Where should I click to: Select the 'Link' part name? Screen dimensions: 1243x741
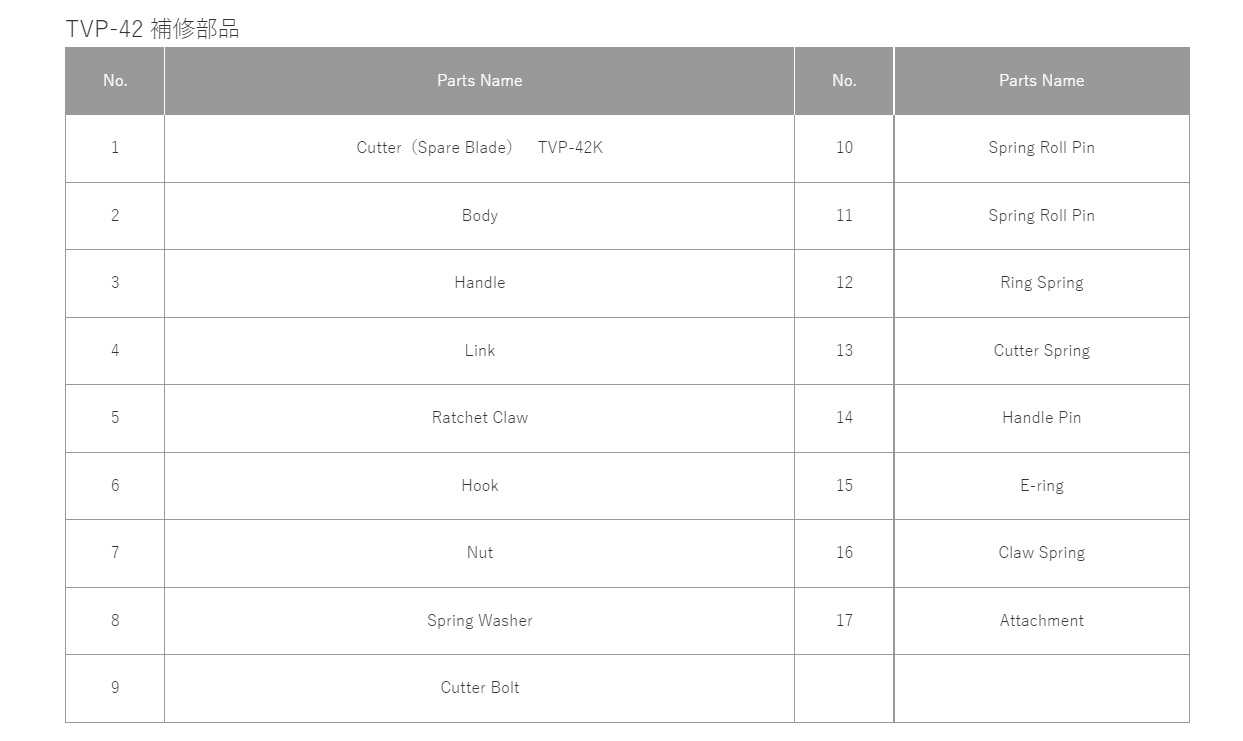click(x=479, y=351)
